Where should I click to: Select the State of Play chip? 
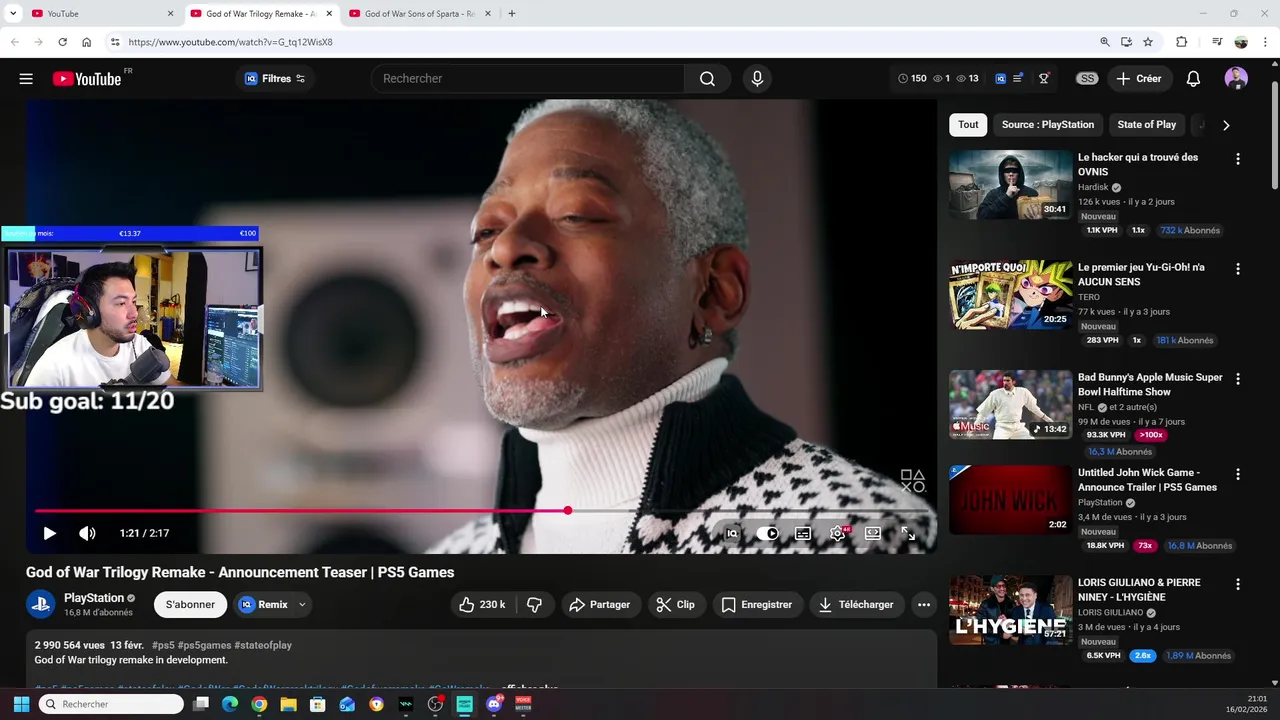(1146, 125)
